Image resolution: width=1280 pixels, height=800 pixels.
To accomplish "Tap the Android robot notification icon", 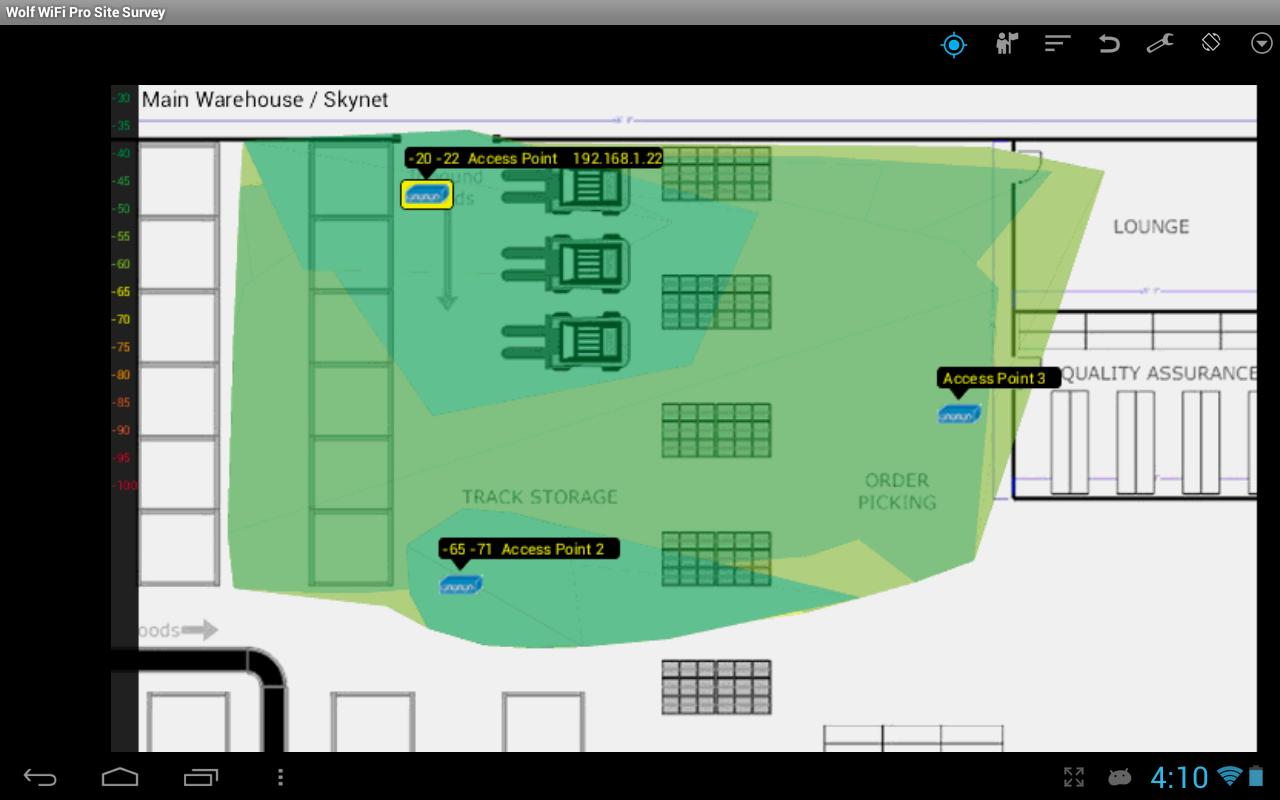I will 1120,777.
